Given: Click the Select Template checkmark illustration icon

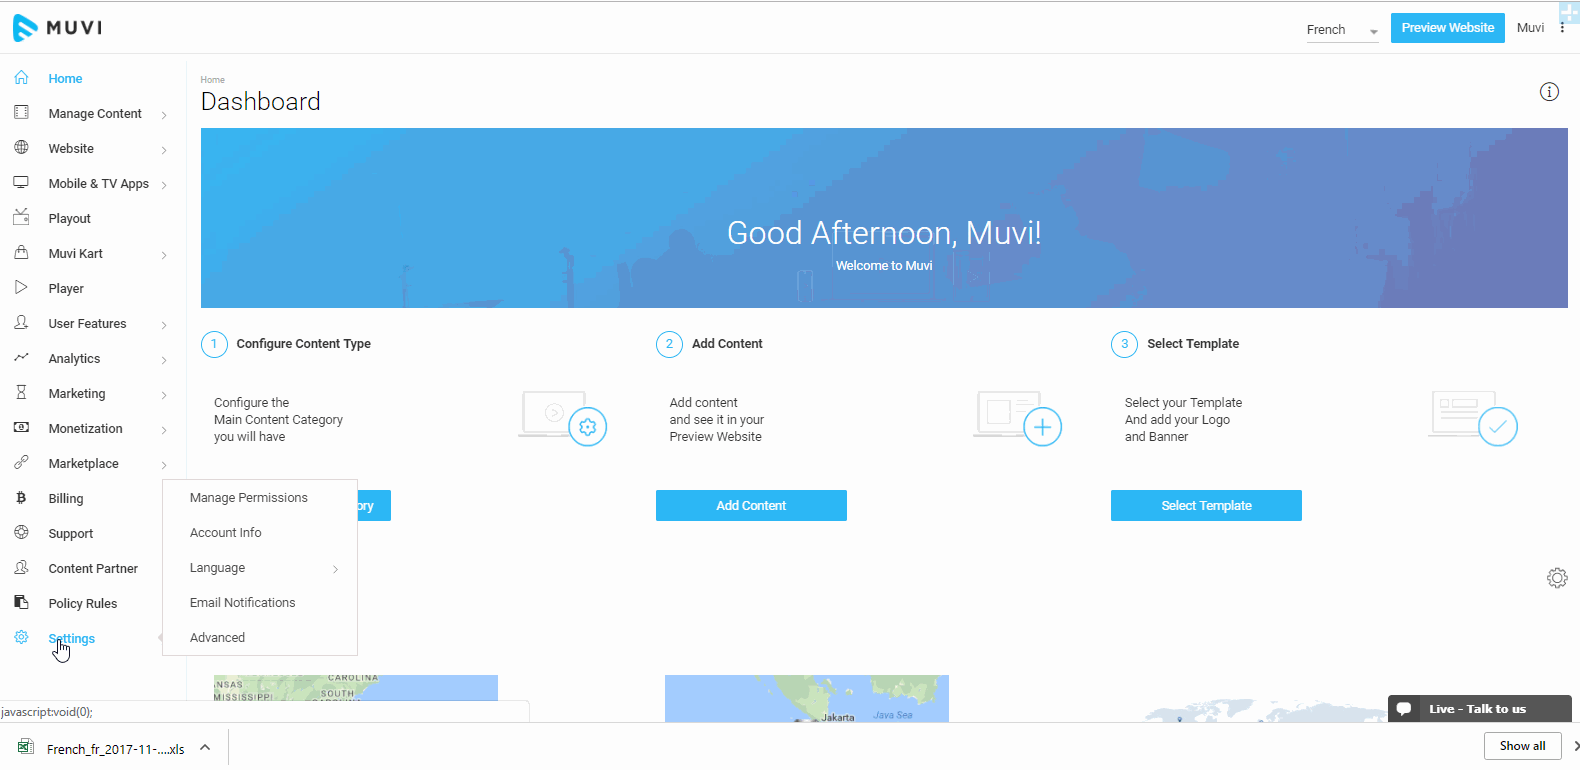Looking at the screenshot, I should click(1498, 427).
